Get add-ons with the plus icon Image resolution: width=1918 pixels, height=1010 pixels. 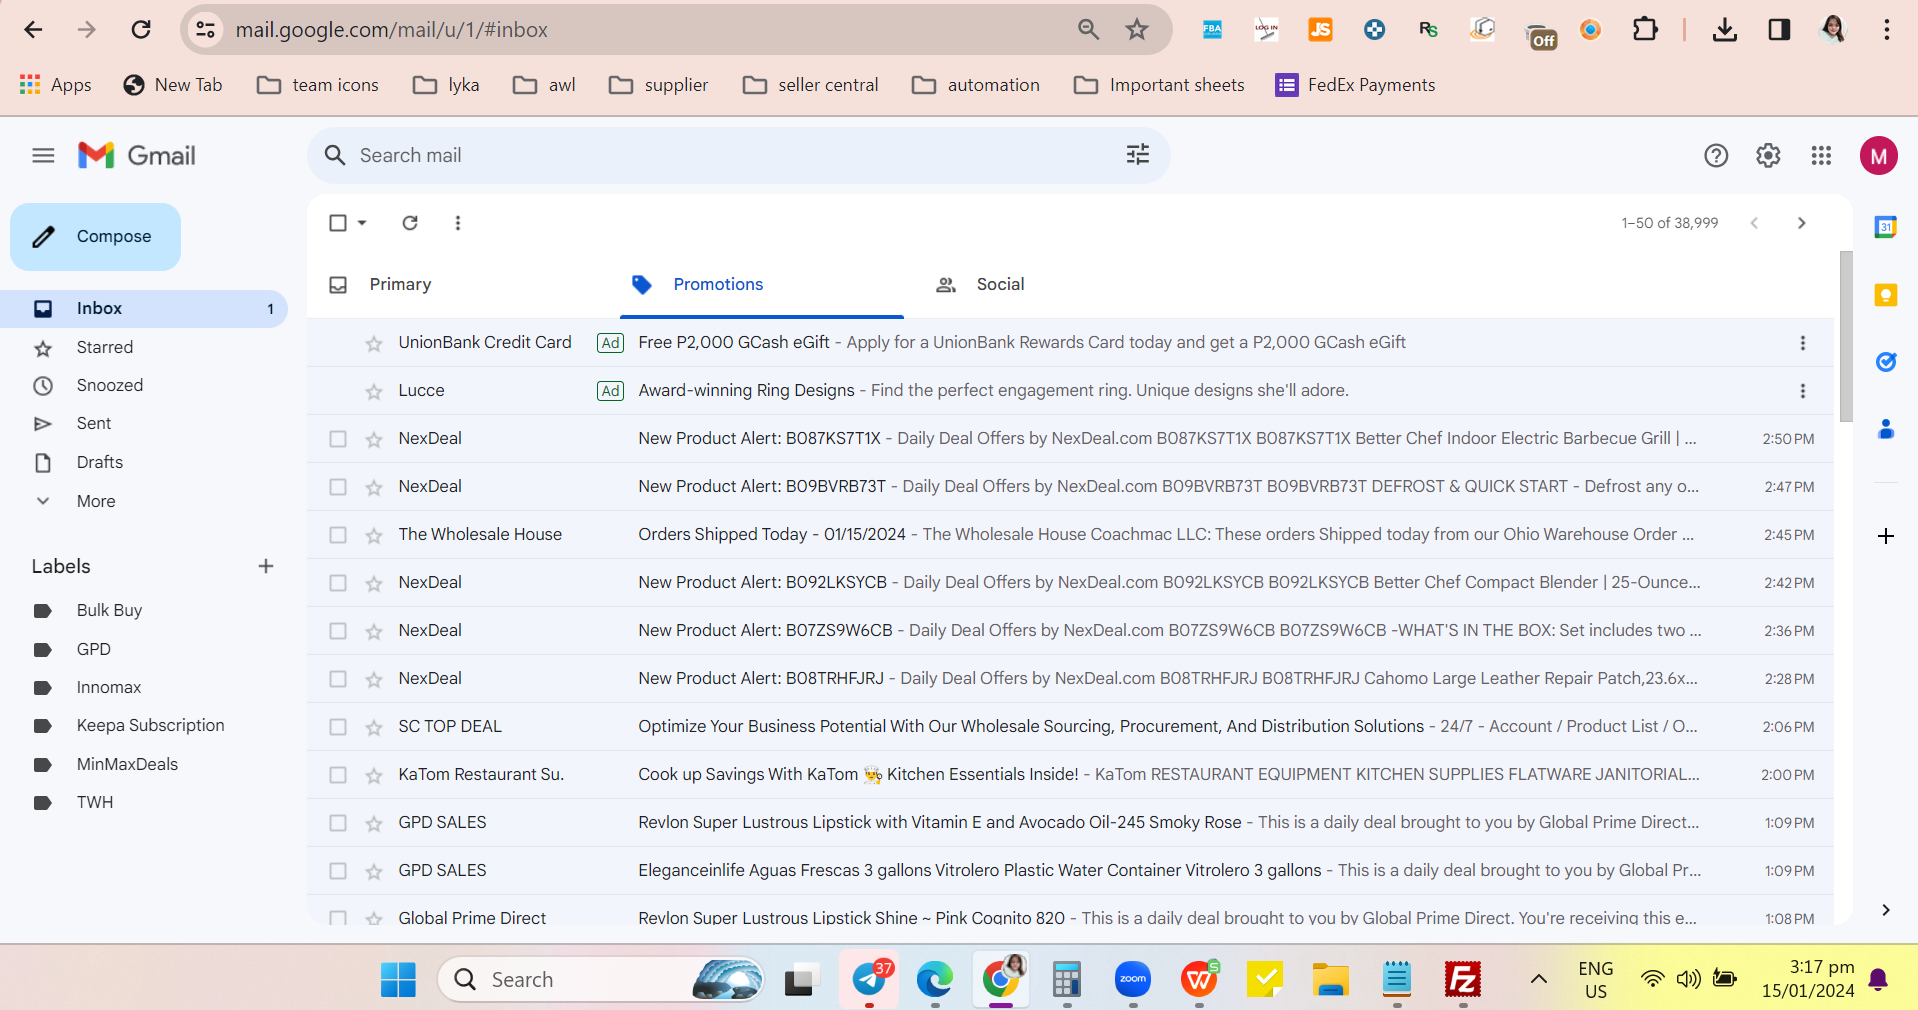(x=1885, y=536)
